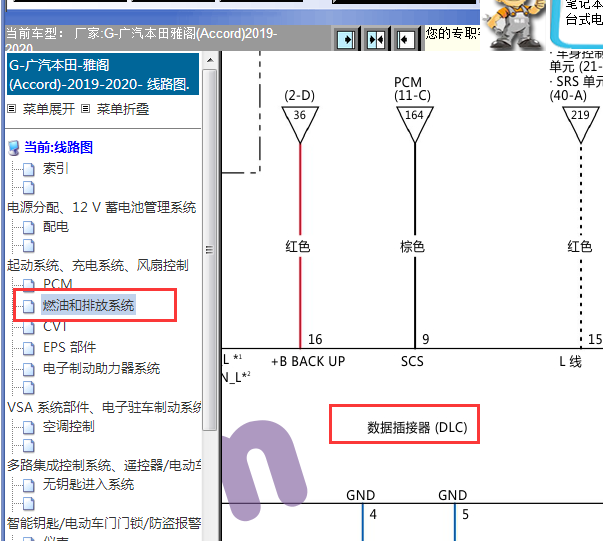Open the CVT tree item
This screenshot has height=541, width=603.
click(55, 326)
